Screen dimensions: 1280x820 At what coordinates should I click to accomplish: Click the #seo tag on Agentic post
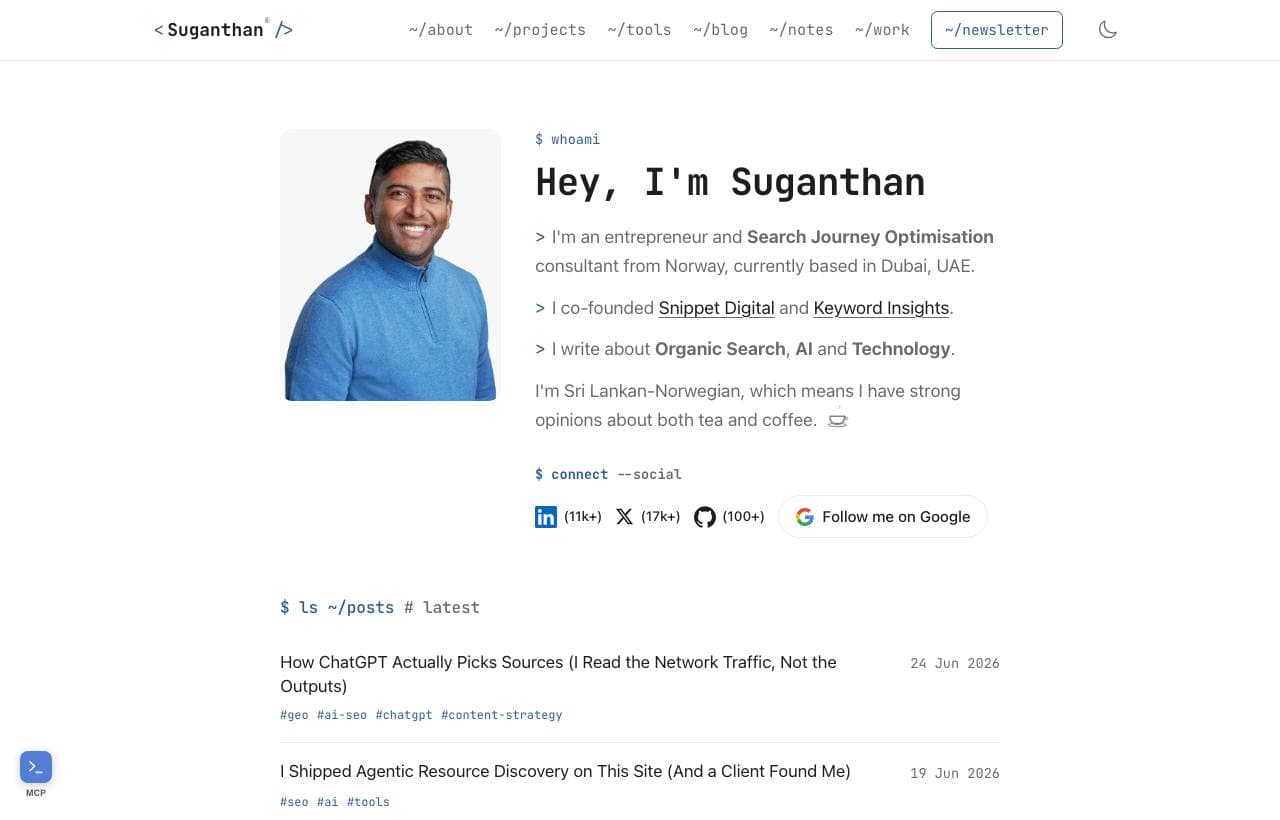(294, 802)
